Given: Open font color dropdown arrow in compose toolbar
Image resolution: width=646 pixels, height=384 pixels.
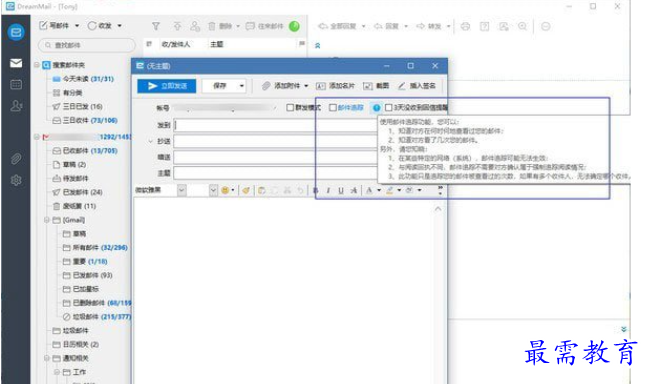Looking at the screenshot, I should click(379, 190).
